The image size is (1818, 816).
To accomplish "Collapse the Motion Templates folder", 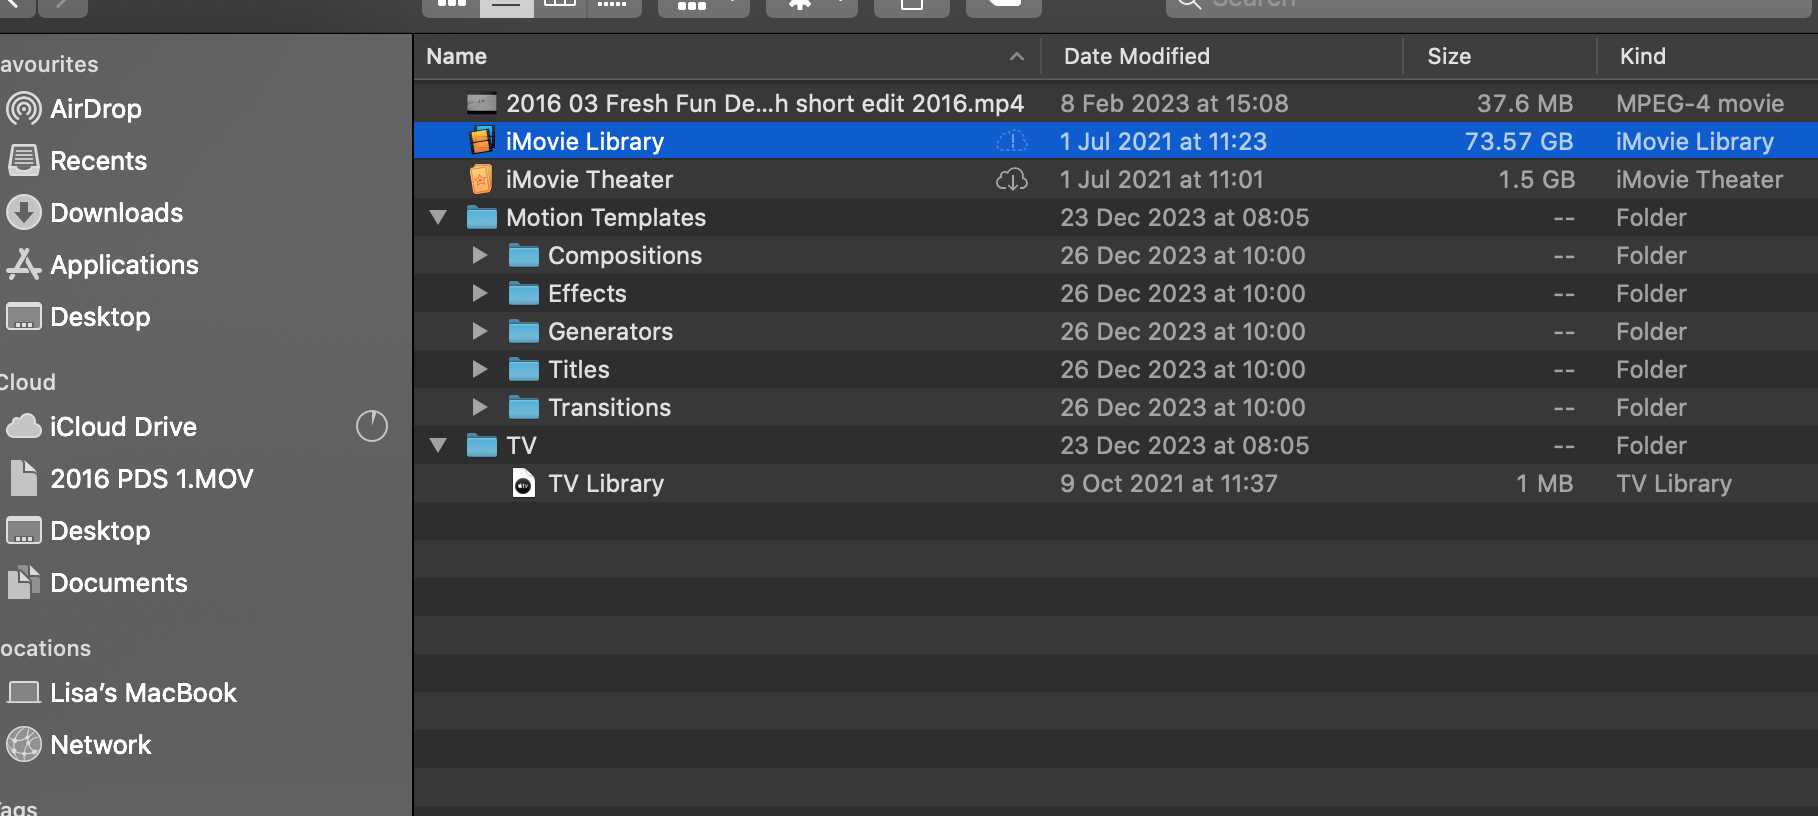I will (438, 217).
